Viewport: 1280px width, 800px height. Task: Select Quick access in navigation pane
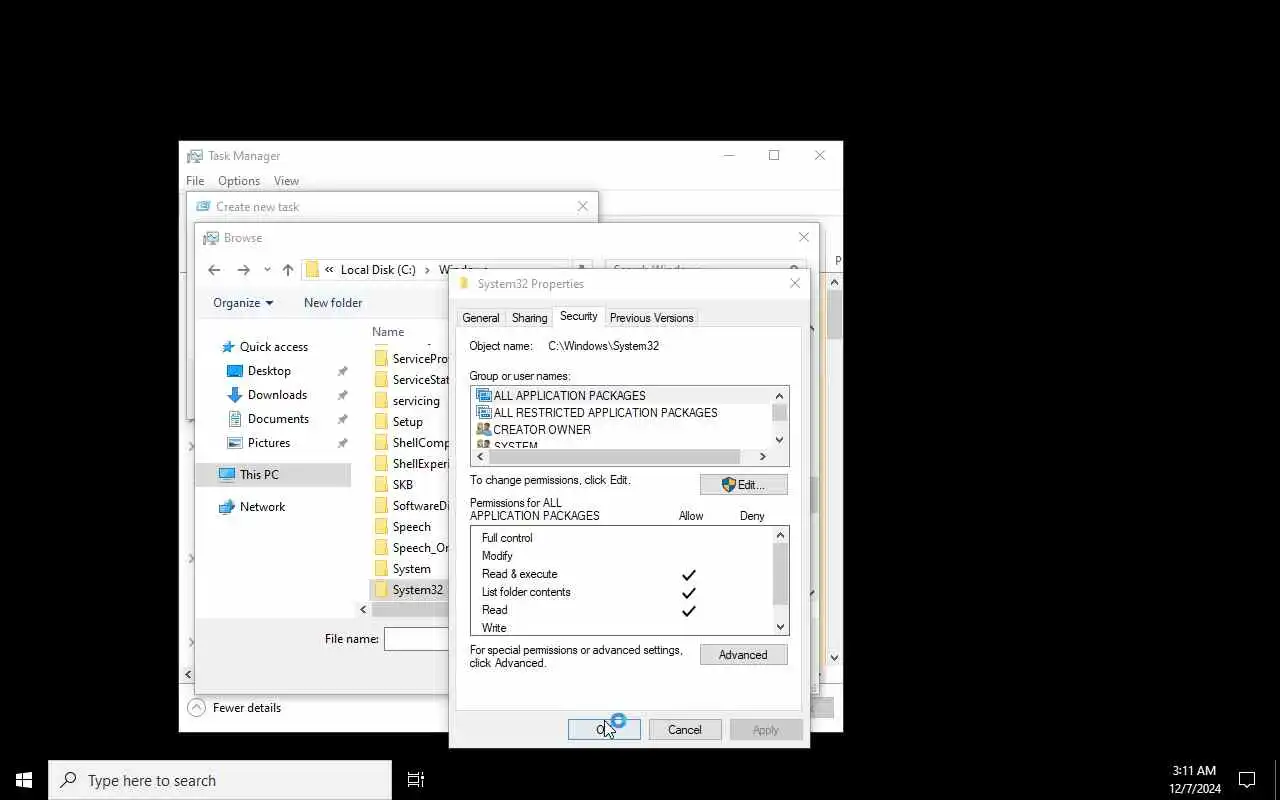coord(274,347)
